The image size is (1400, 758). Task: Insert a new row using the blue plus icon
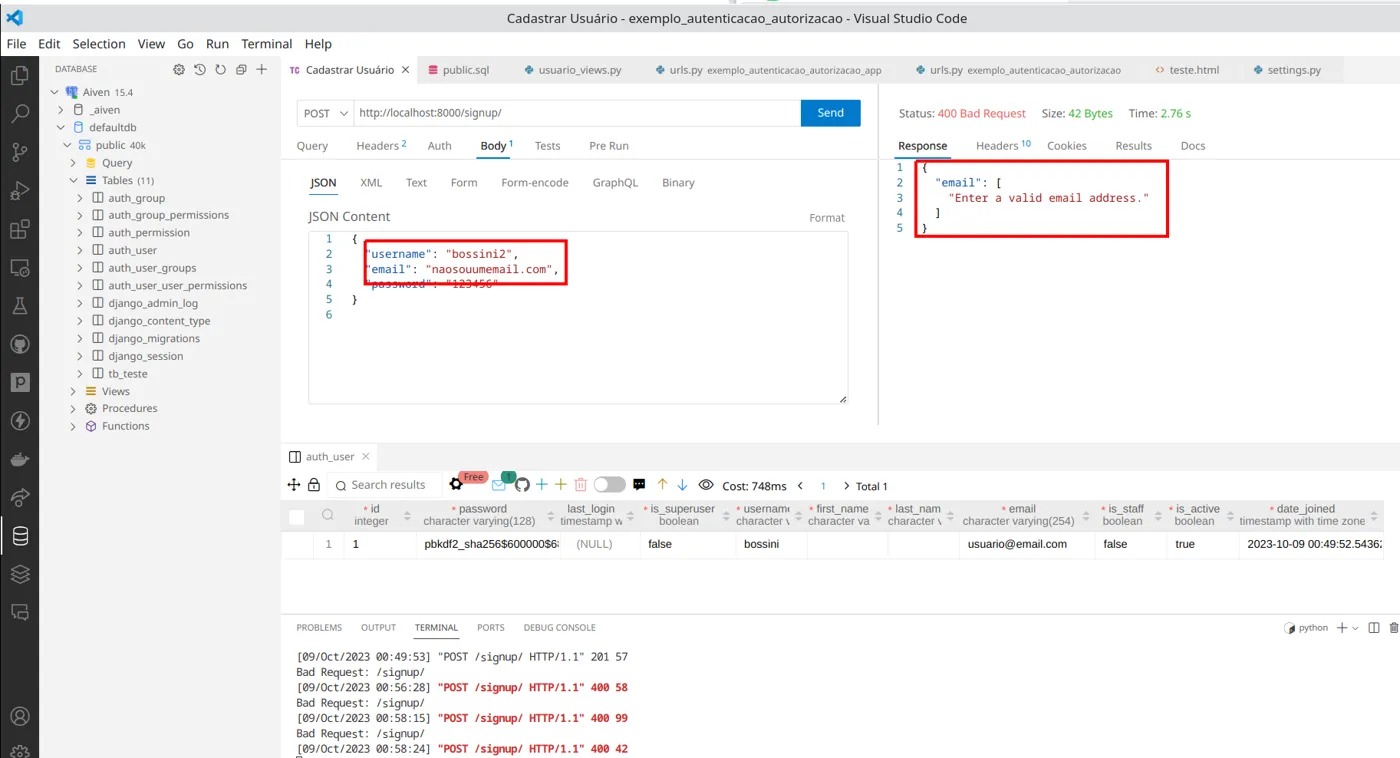point(542,485)
